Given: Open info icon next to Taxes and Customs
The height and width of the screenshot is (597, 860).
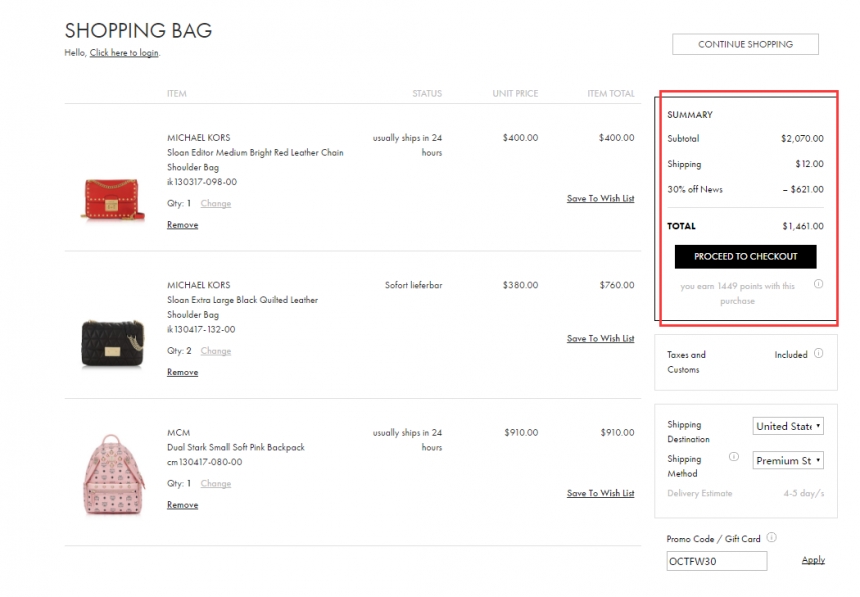Looking at the screenshot, I should click(x=818, y=353).
